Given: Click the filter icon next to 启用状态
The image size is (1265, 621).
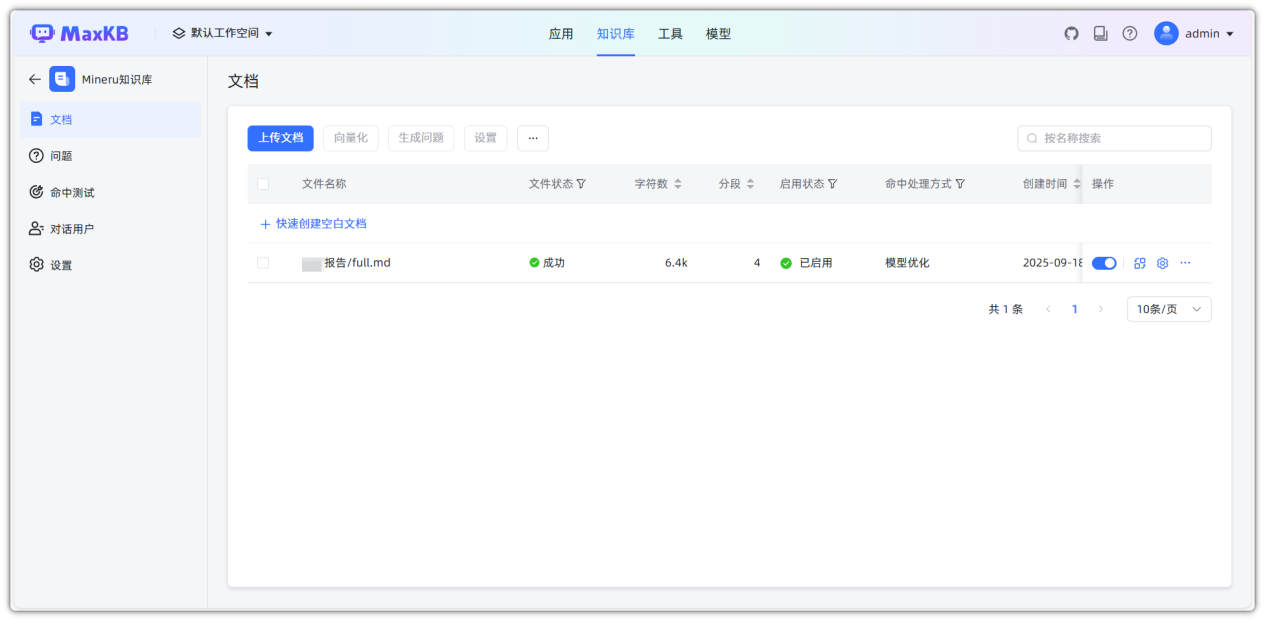Looking at the screenshot, I should pyautogui.click(x=832, y=184).
